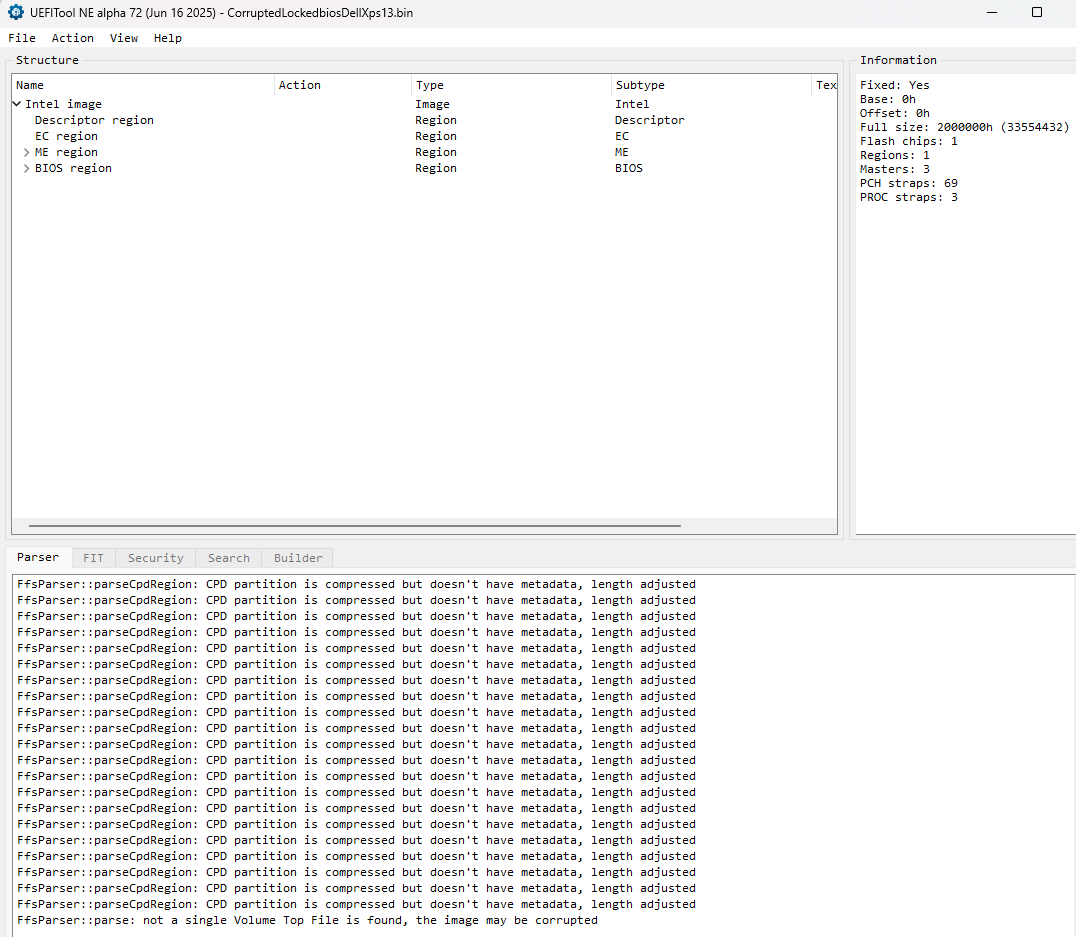Click 'PCH straps: 69' information line
The width and height of the screenshot is (1076, 937).
[909, 183]
